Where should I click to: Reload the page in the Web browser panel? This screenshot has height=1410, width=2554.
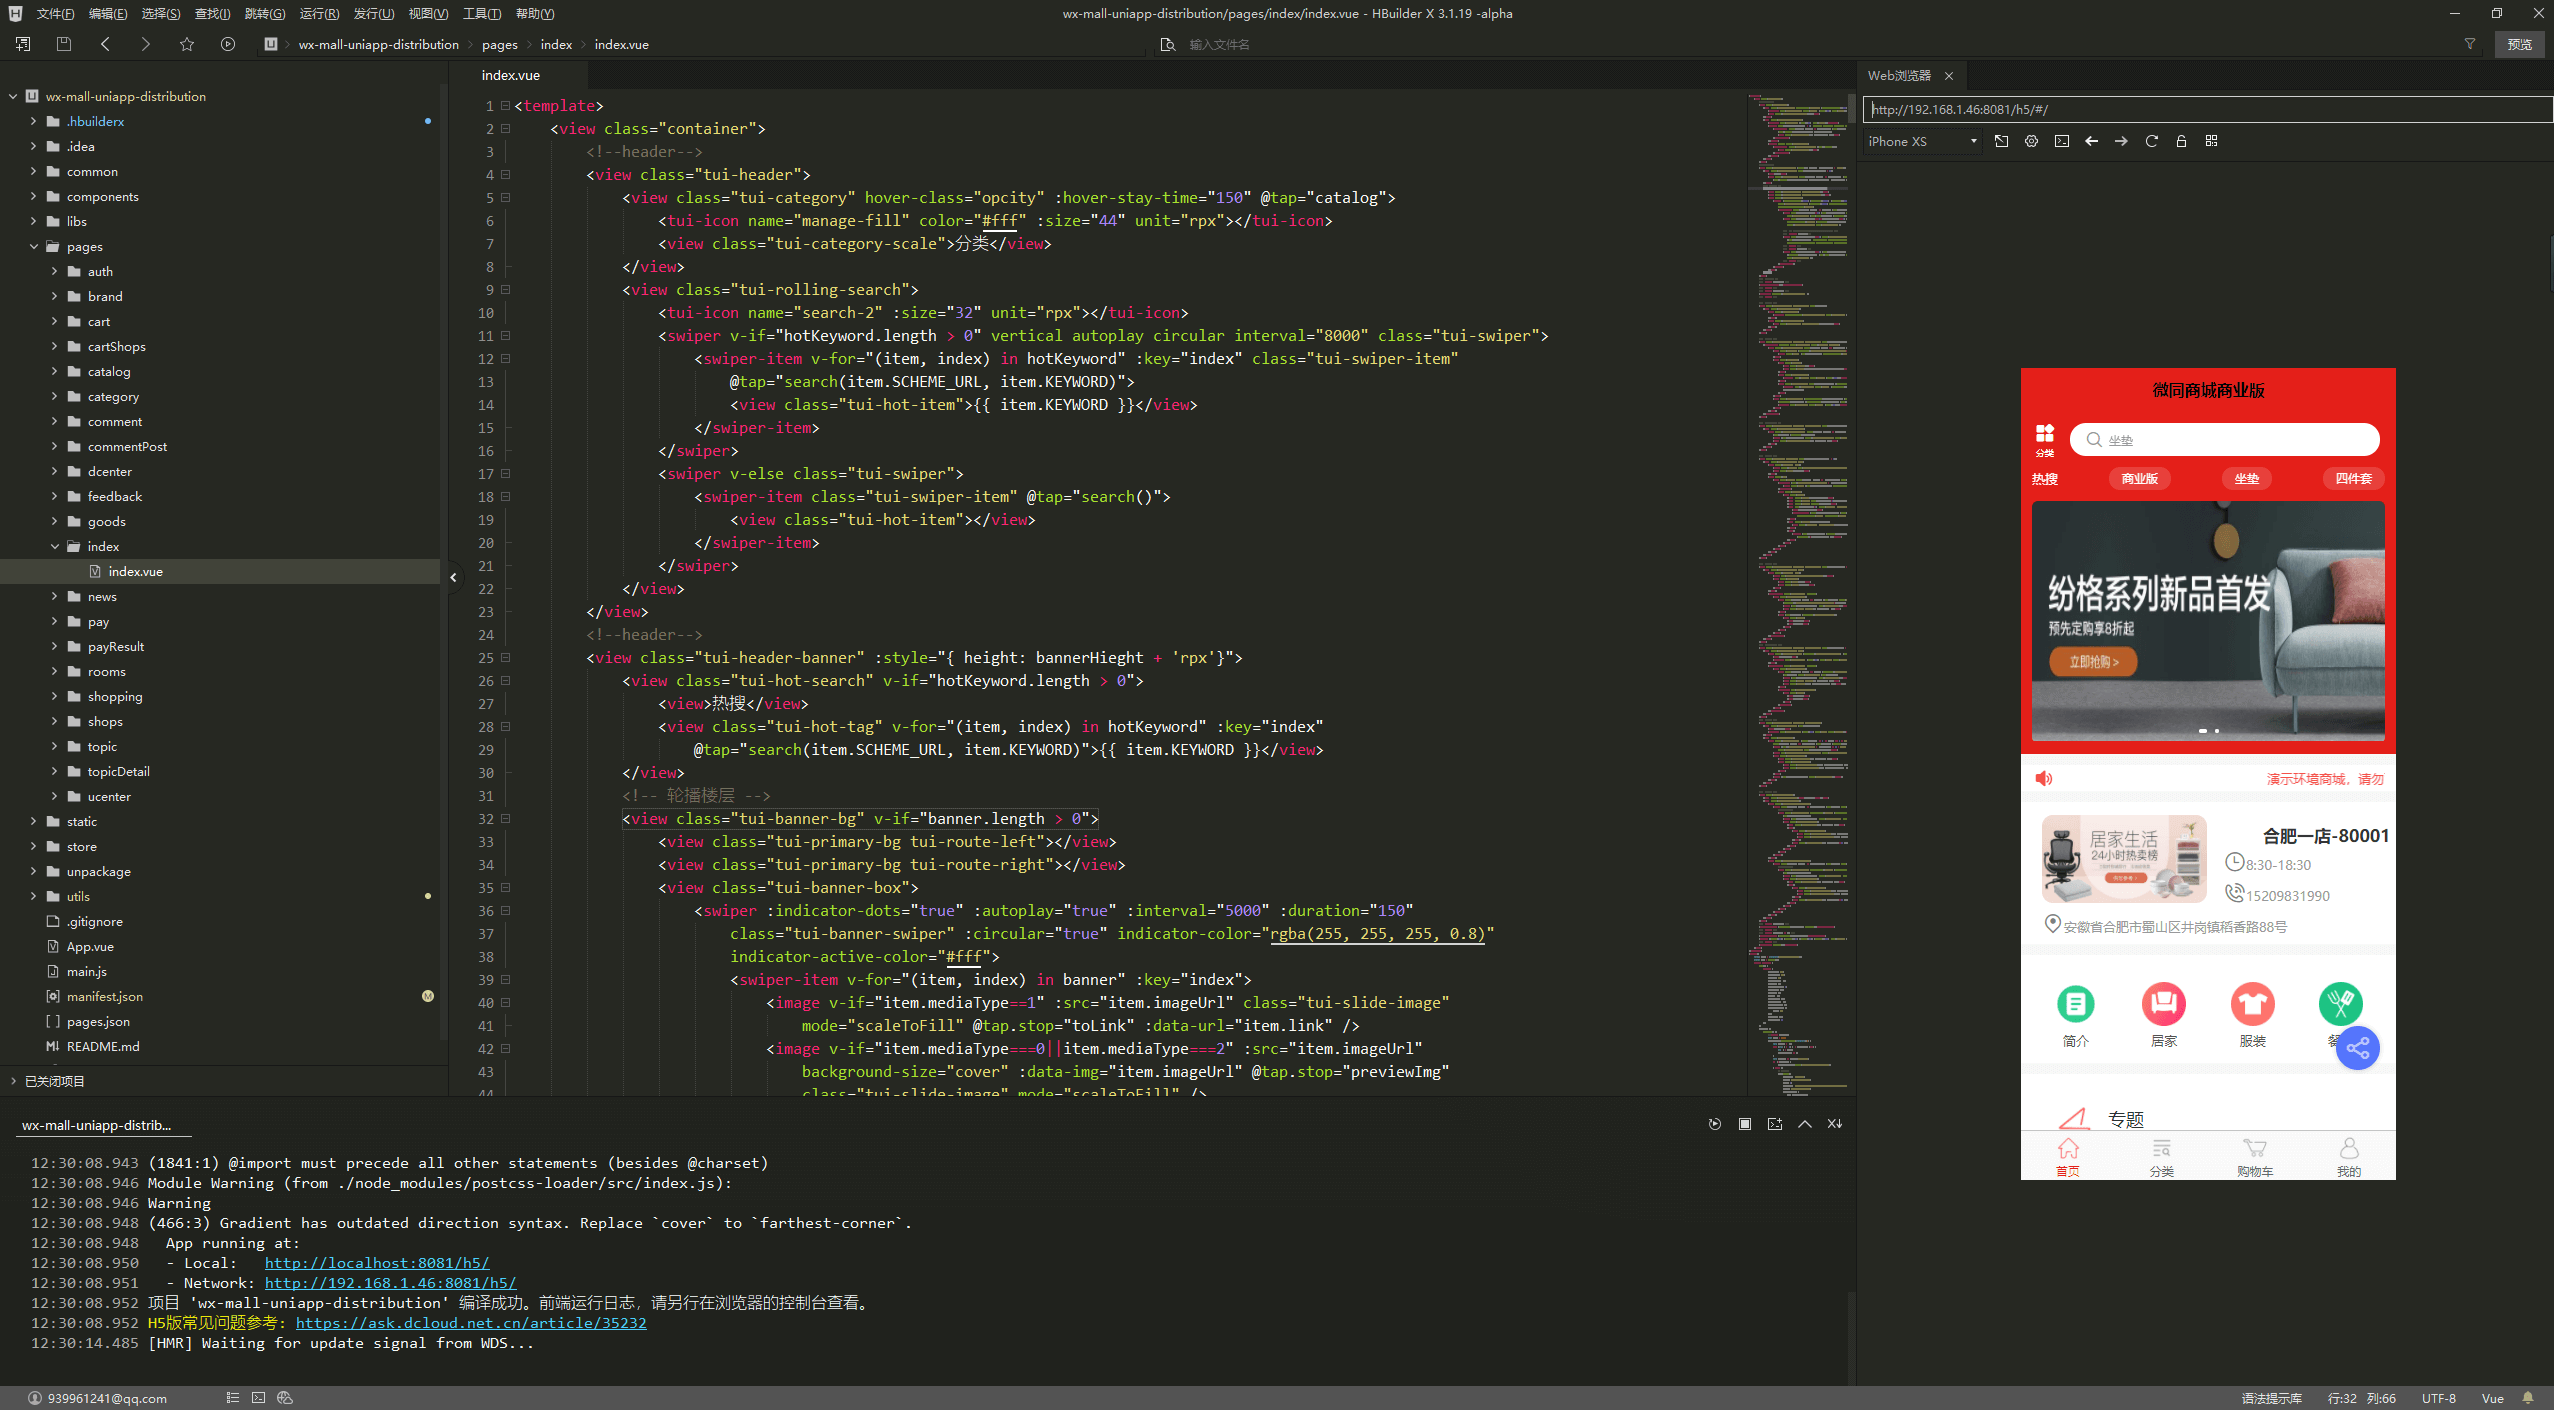click(2151, 141)
